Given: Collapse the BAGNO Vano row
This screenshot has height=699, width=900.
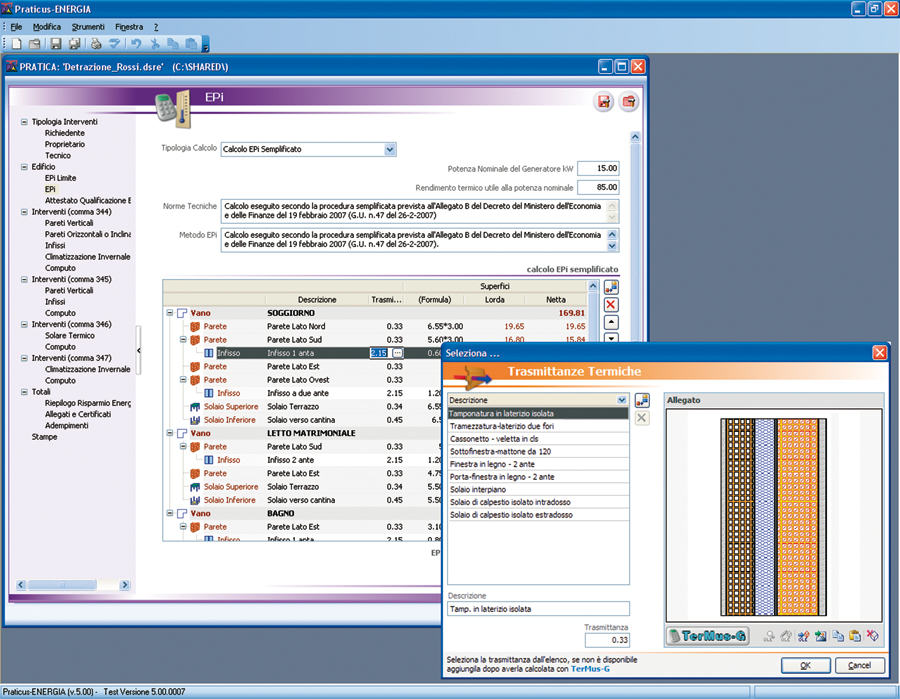Looking at the screenshot, I should [x=170, y=514].
